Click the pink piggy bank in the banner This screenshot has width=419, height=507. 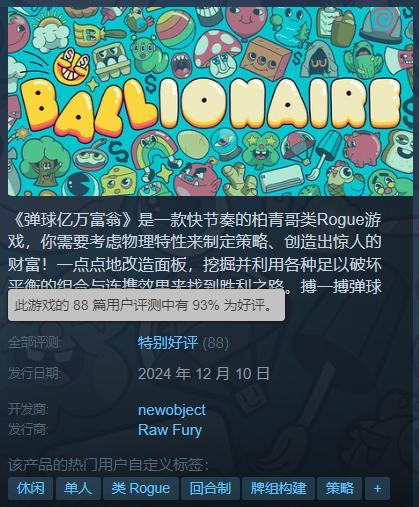pos(361,149)
